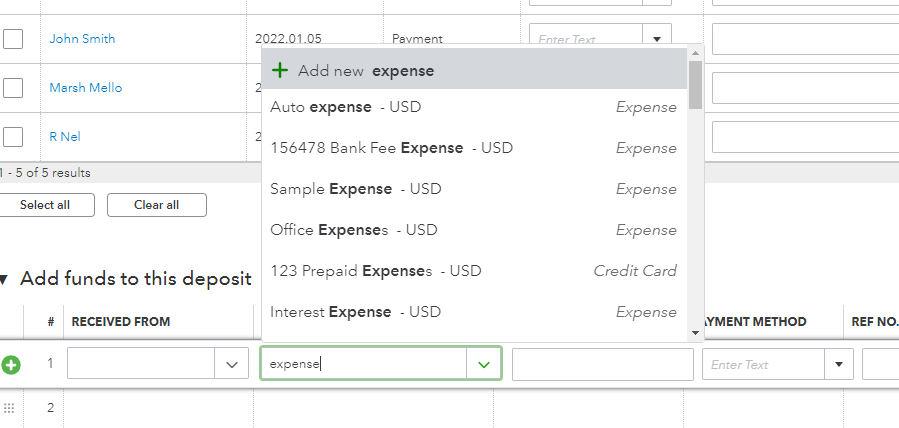Select 156478 Bank Fee Expense account
This screenshot has width=899, height=428.
474,148
